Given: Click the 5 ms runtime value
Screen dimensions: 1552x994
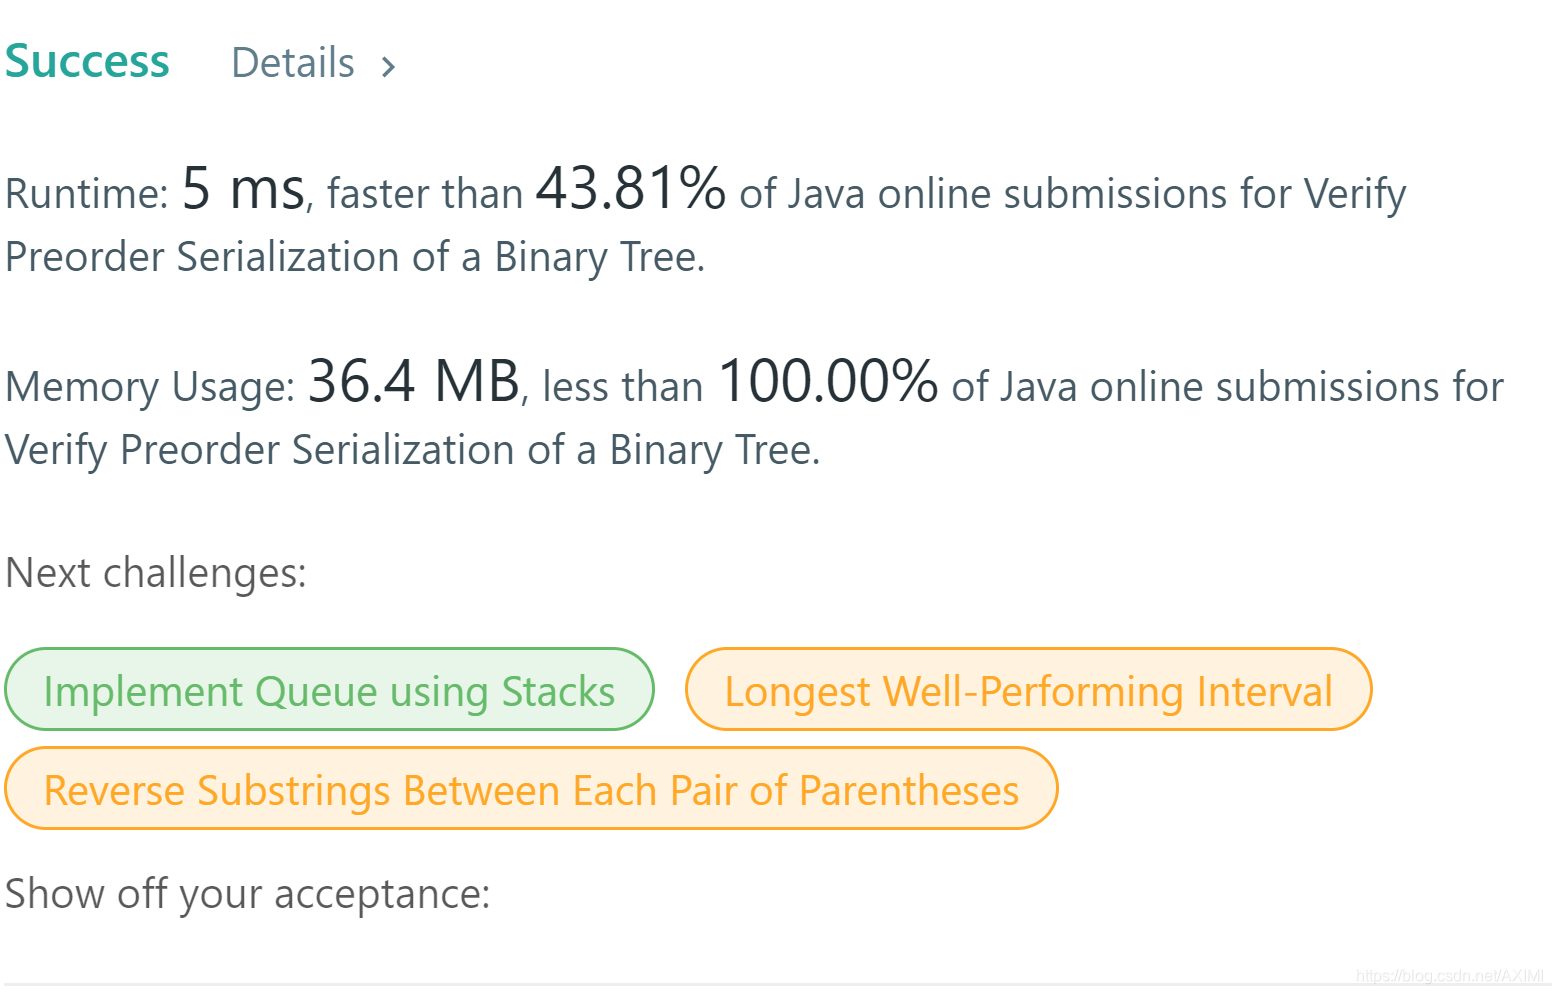Looking at the screenshot, I should (242, 190).
